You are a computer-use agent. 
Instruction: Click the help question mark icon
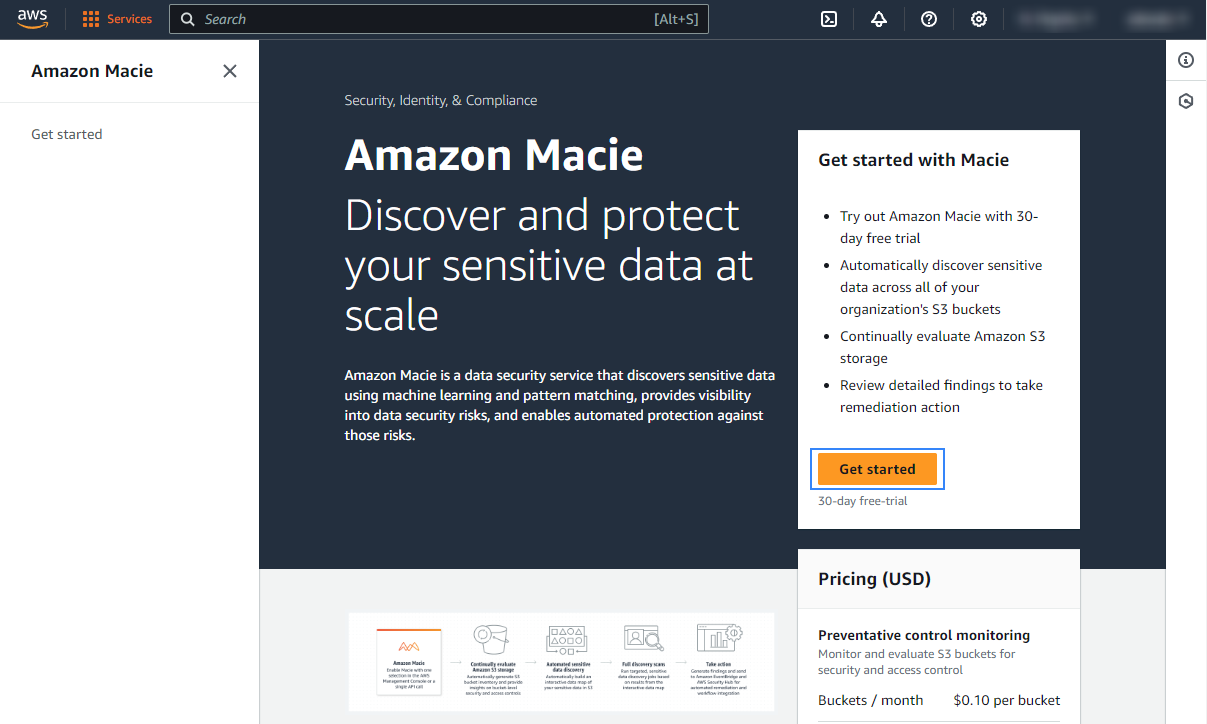929,19
